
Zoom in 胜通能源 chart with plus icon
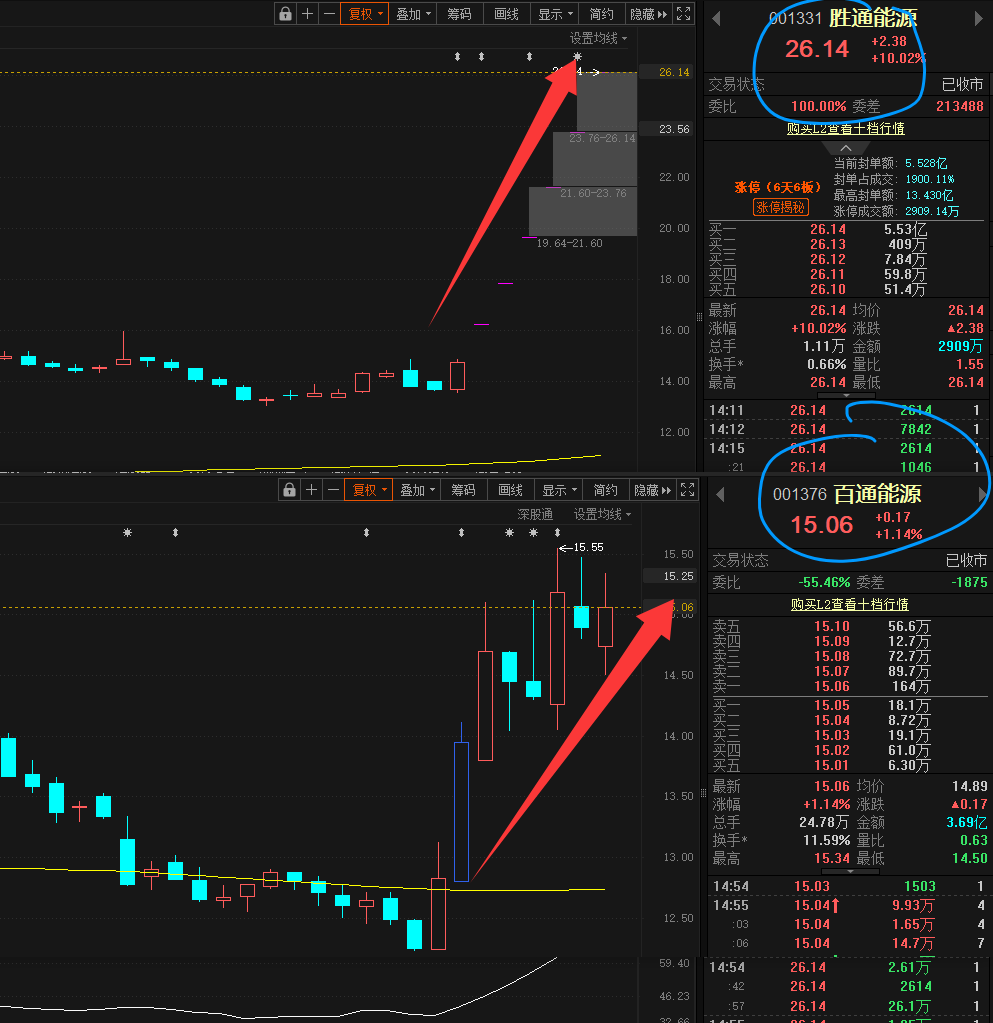coord(307,14)
